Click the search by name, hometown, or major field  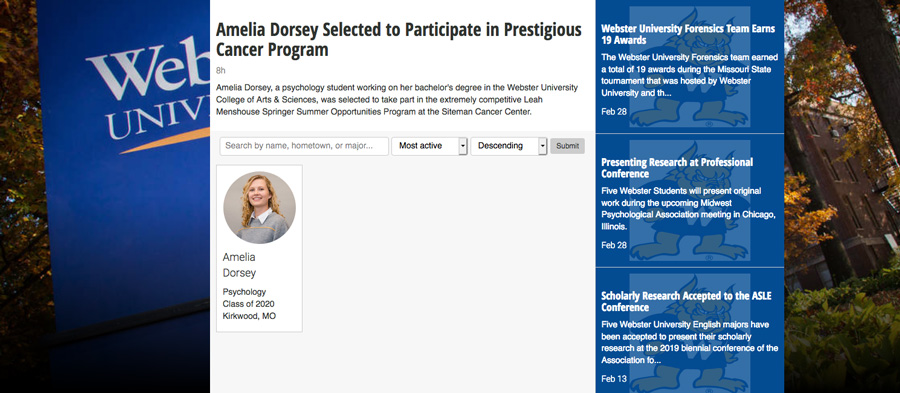[304, 146]
